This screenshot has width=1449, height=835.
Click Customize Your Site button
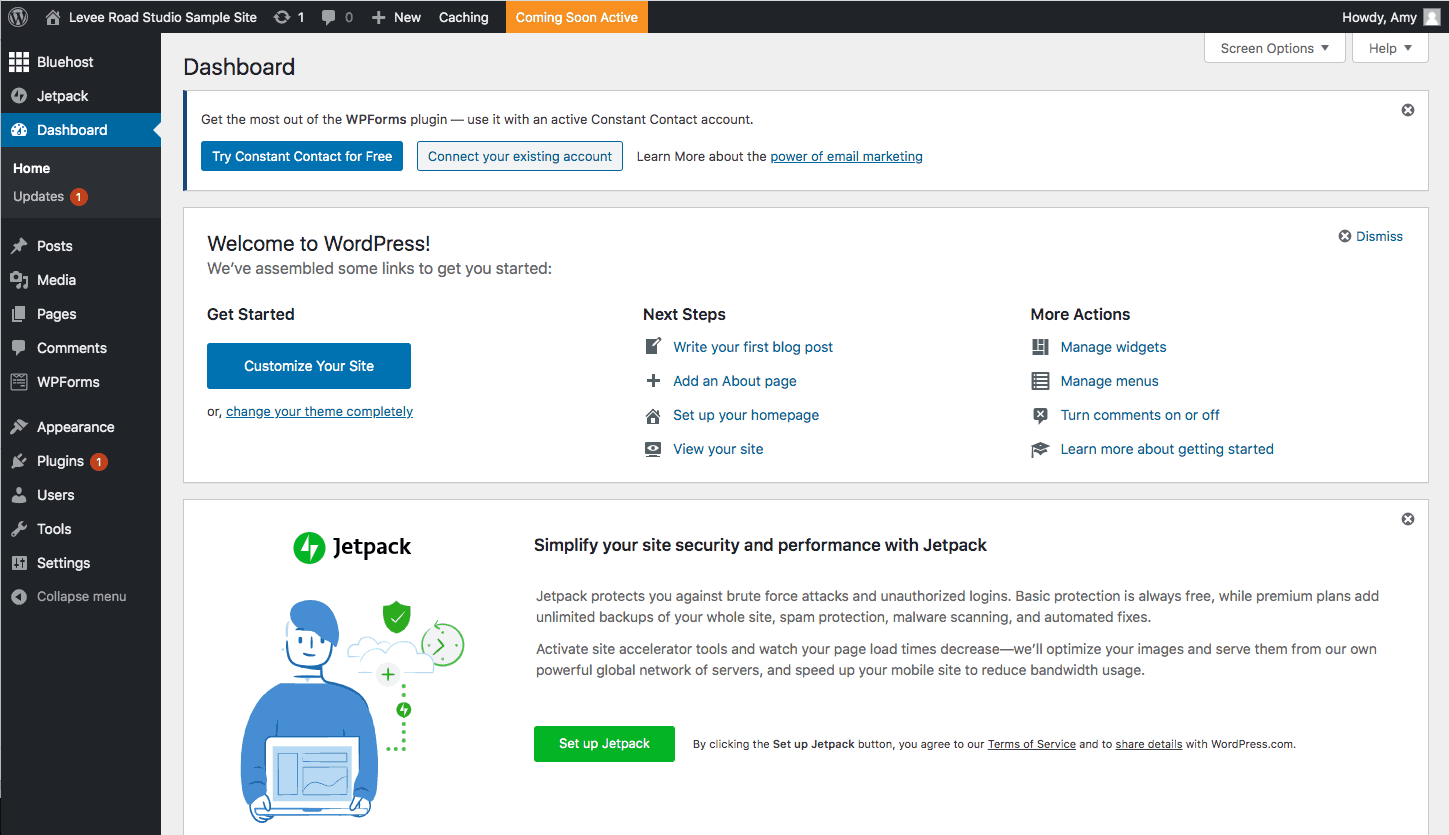(x=309, y=366)
